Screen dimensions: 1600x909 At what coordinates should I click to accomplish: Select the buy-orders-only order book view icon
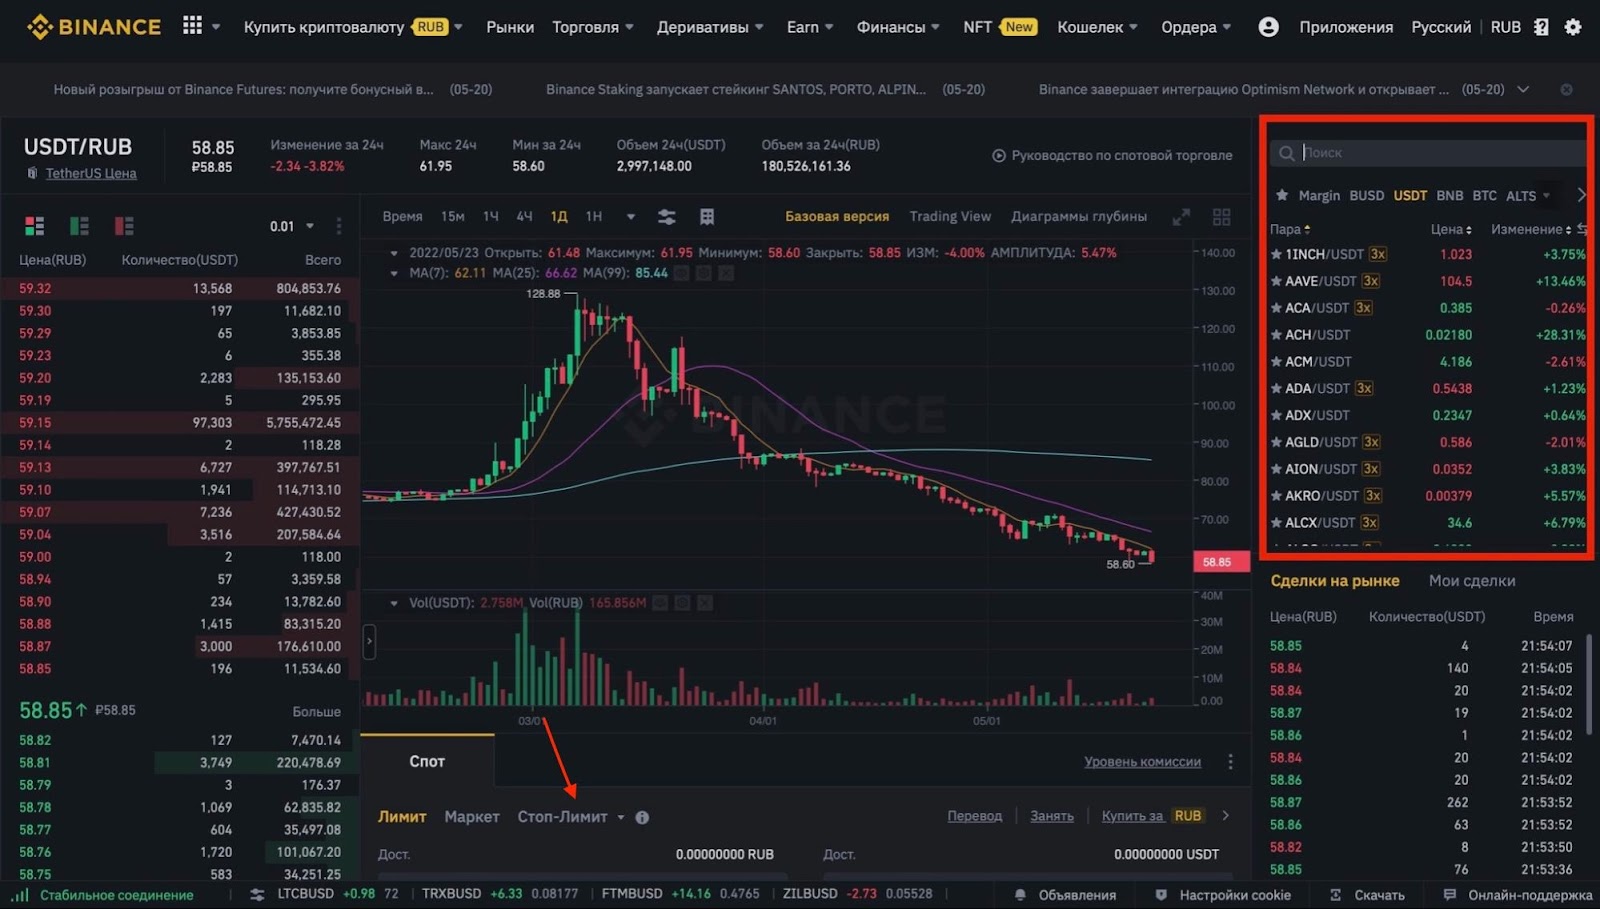click(79, 226)
